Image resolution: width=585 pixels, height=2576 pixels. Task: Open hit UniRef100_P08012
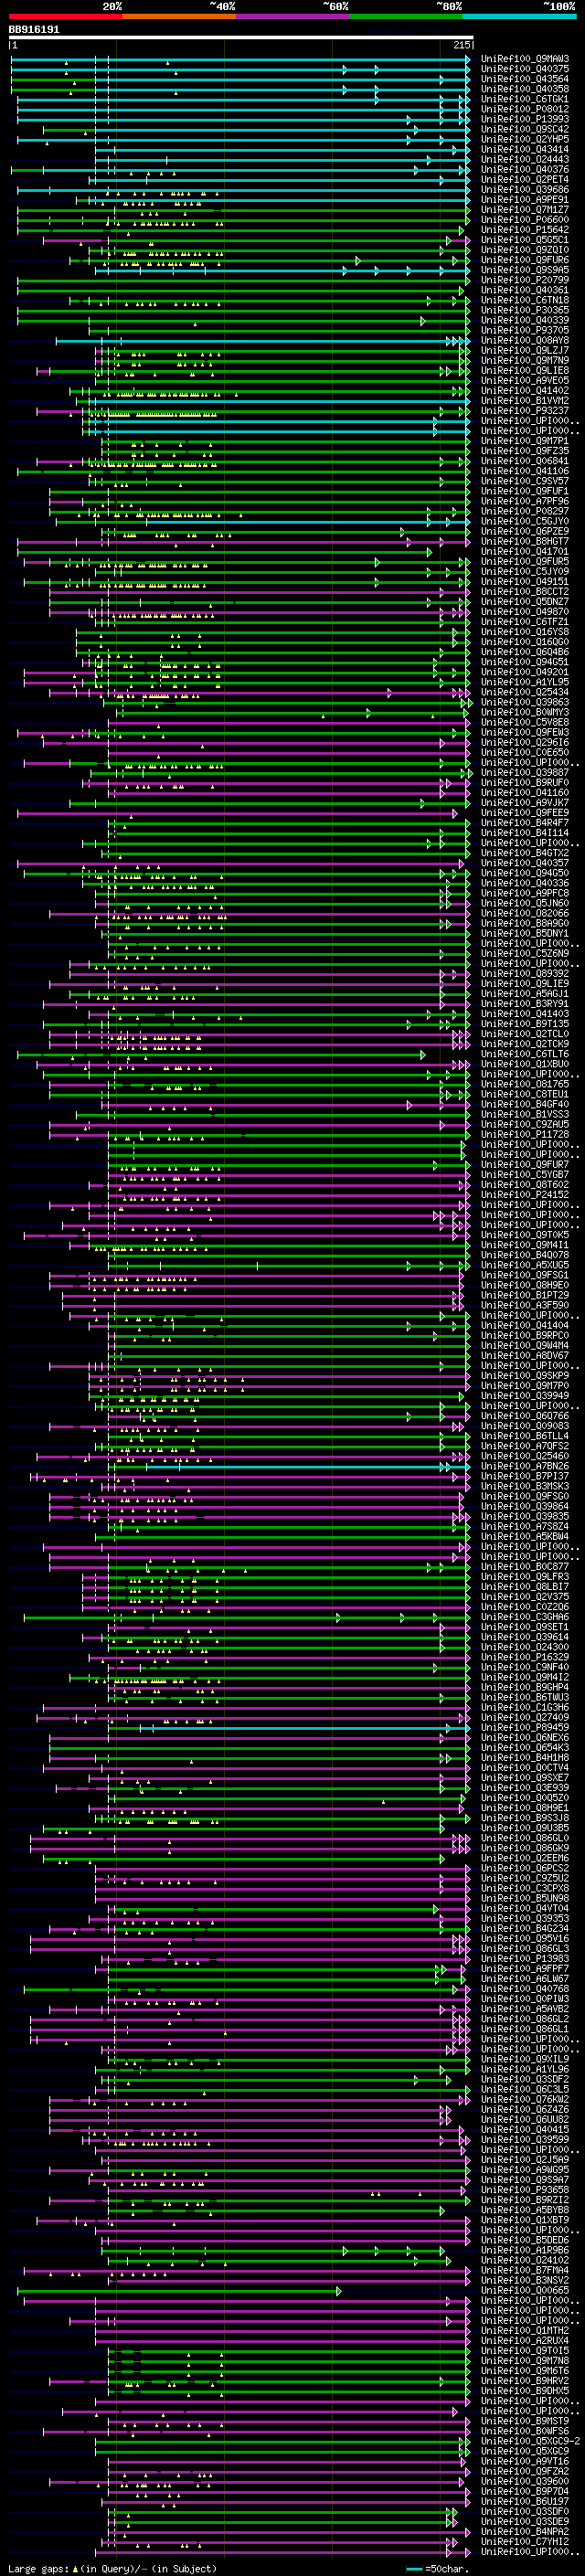[525, 109]
